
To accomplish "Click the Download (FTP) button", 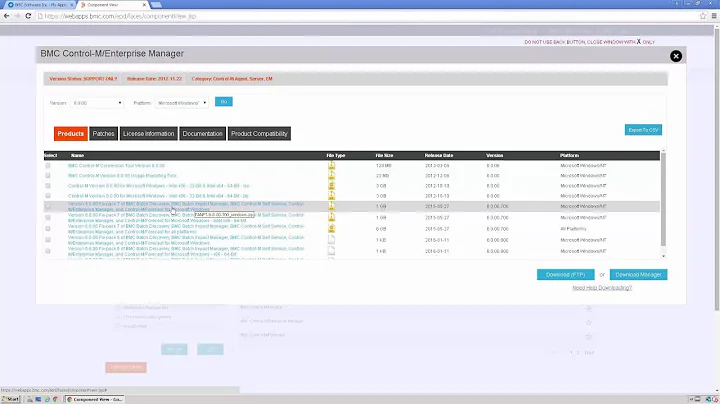I will coord(565,275).
